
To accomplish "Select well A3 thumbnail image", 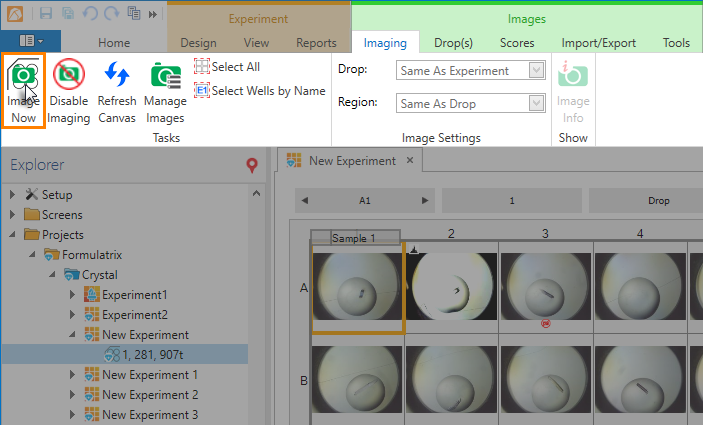I will (546, 286).
